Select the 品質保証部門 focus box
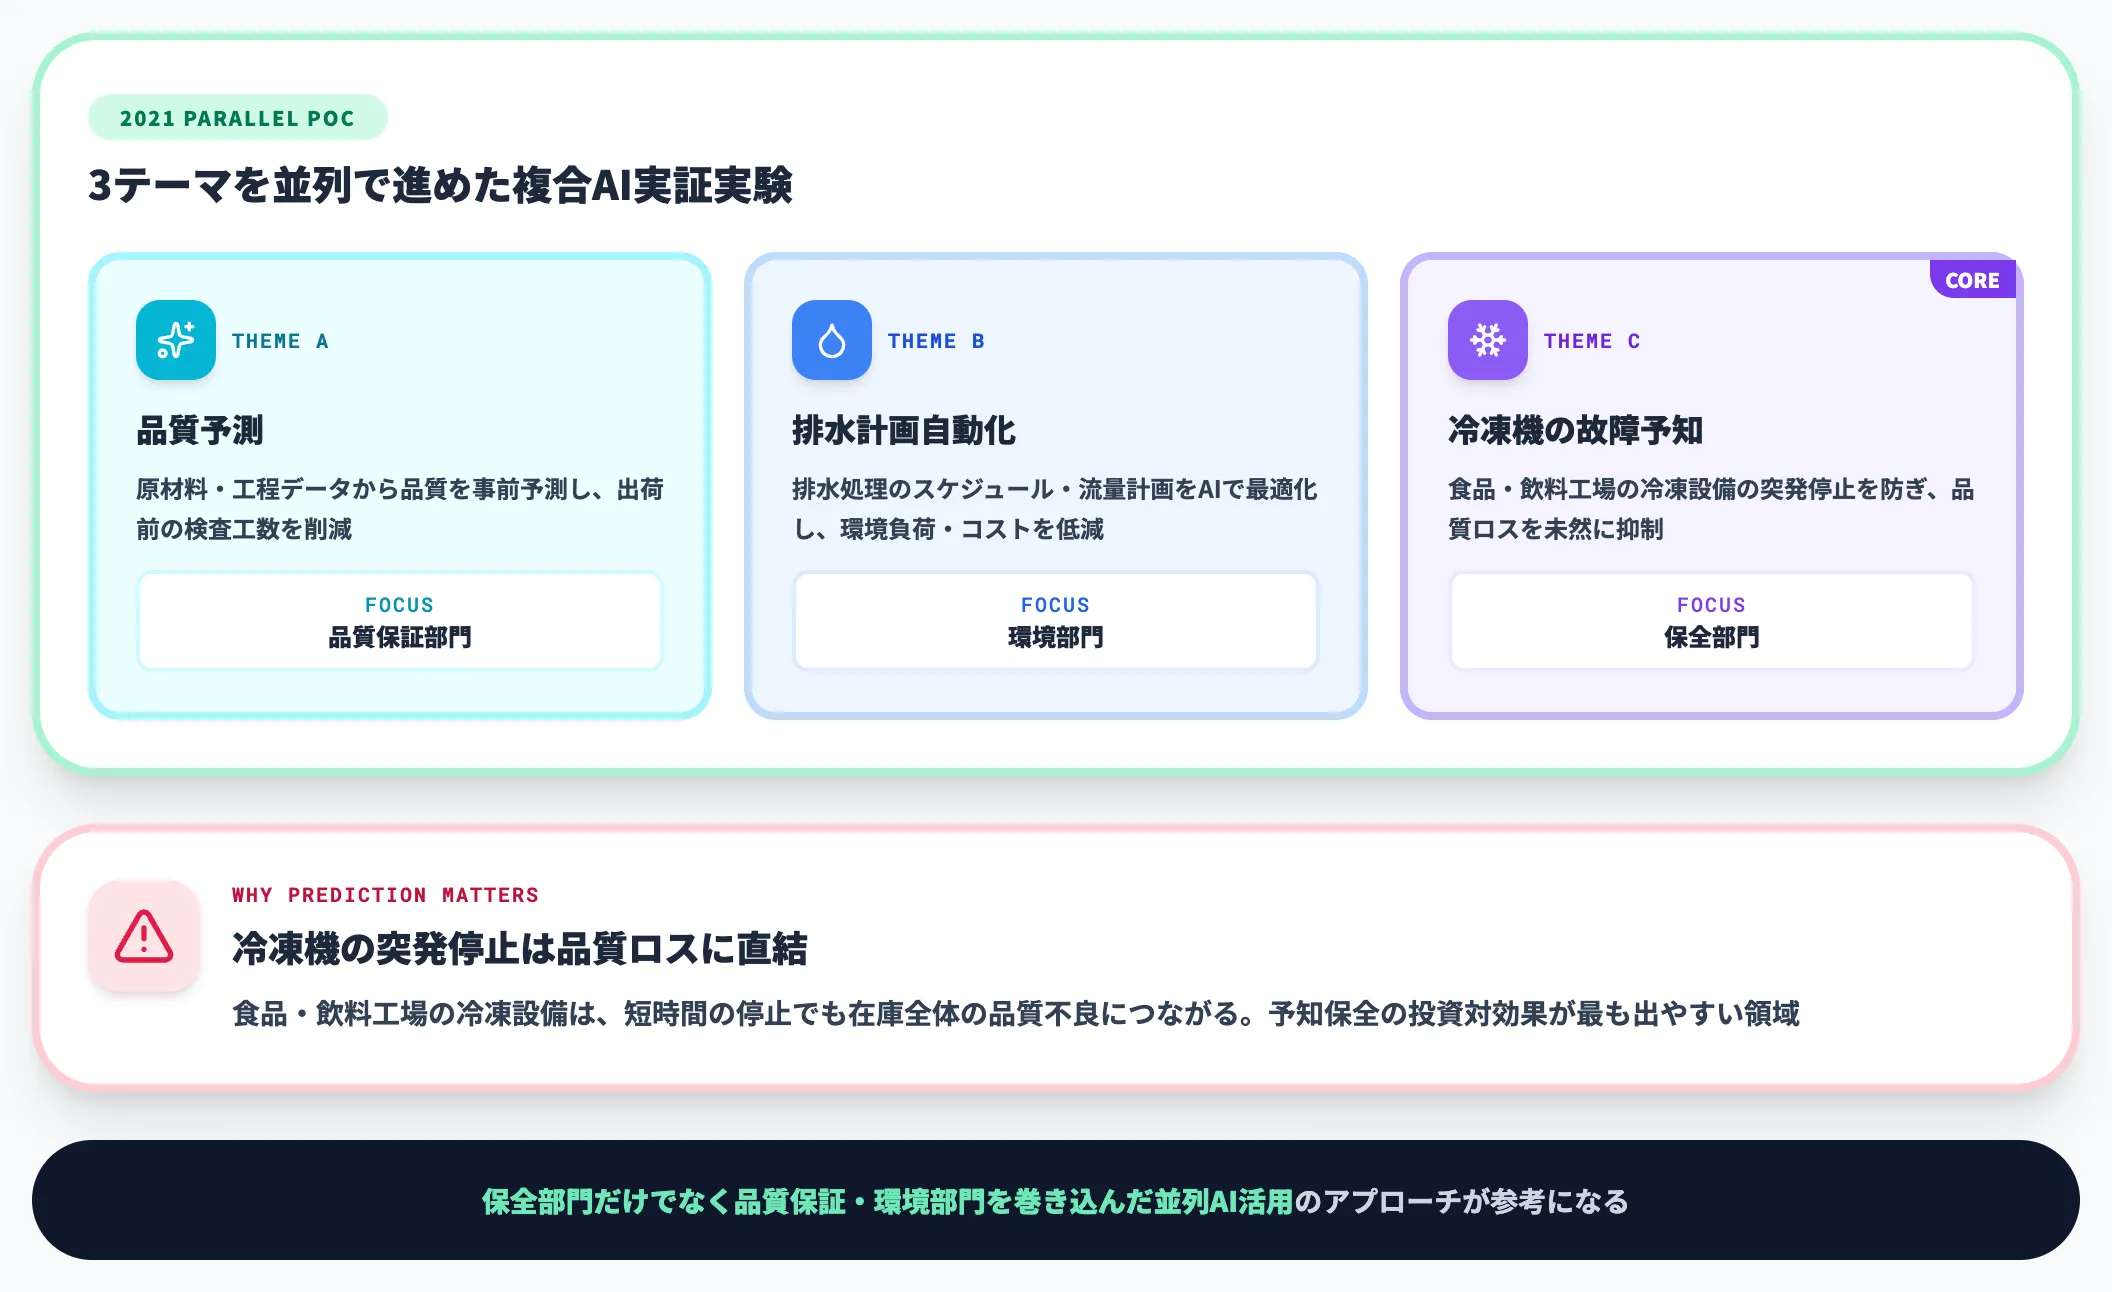Image resolution: width=2112 pixels, height=1292 pixels. [399, 621]
